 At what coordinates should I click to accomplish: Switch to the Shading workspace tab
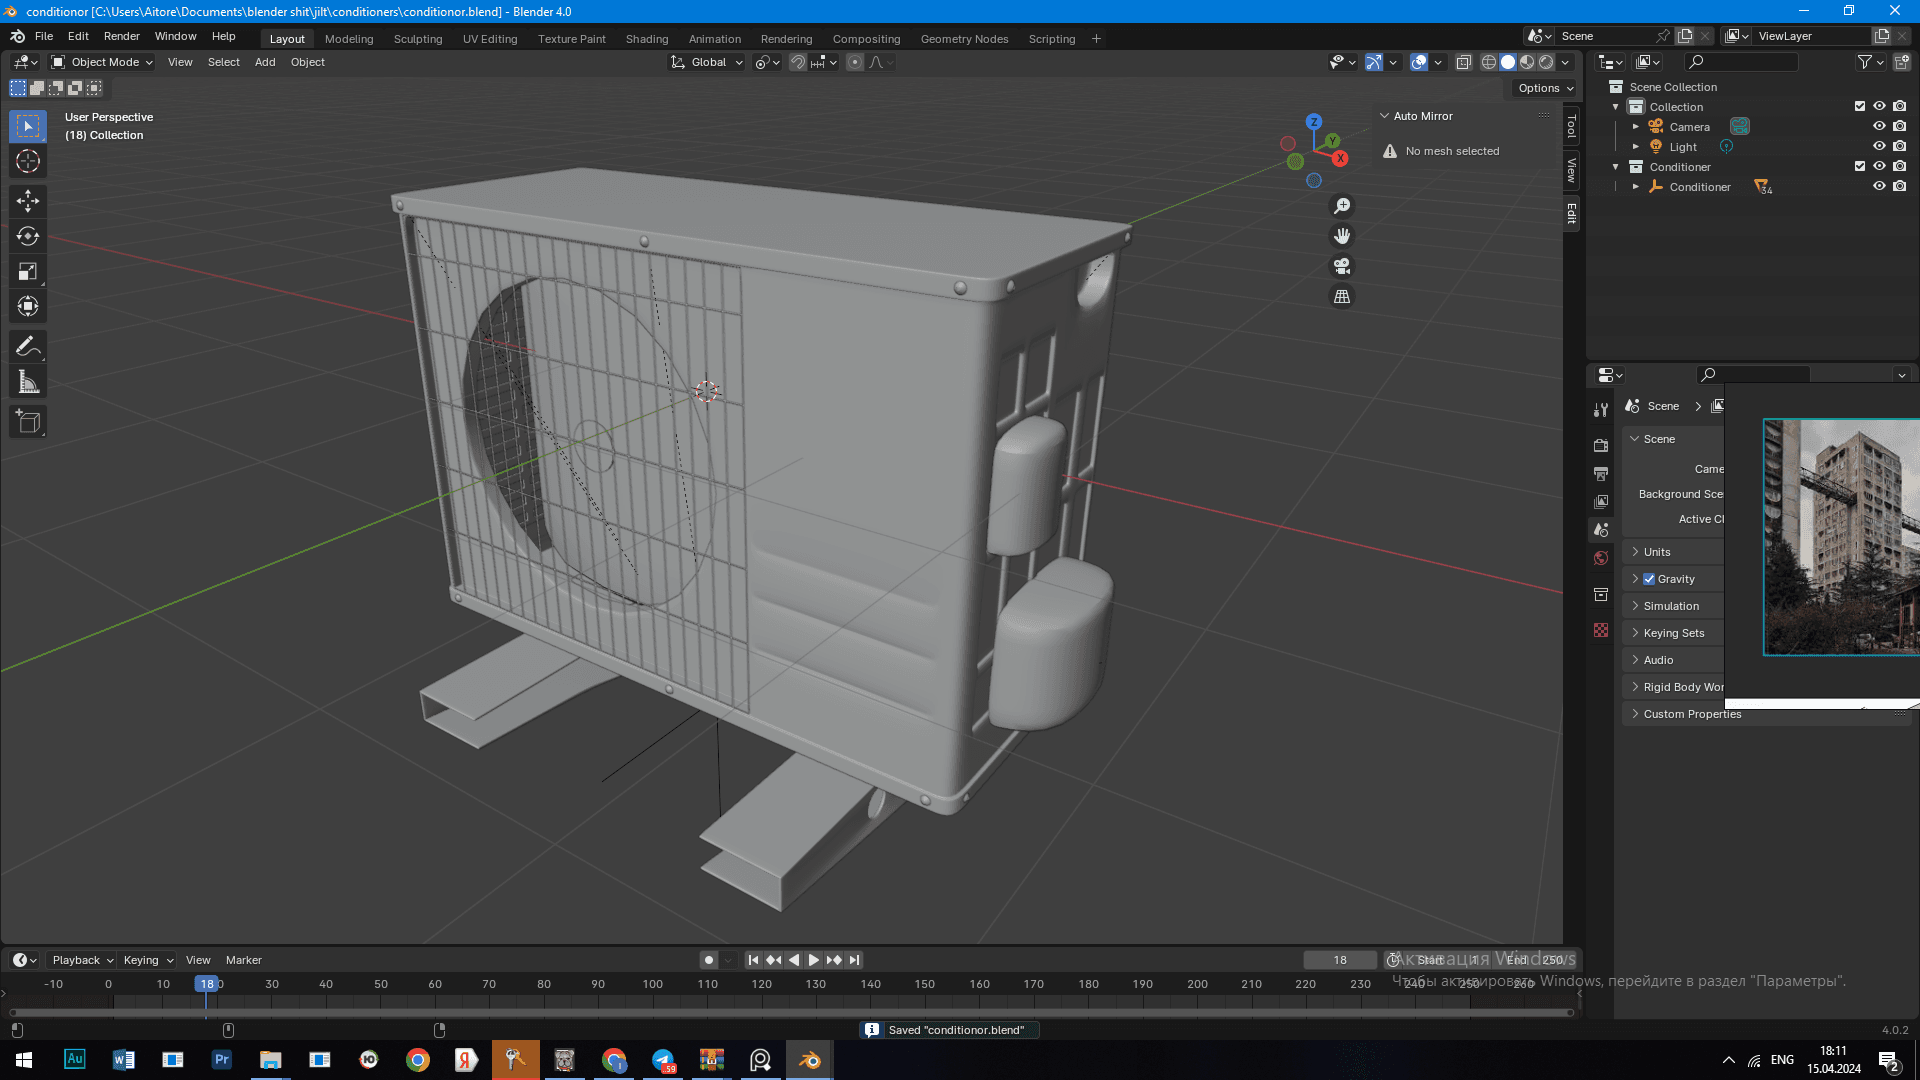[647, 39]
